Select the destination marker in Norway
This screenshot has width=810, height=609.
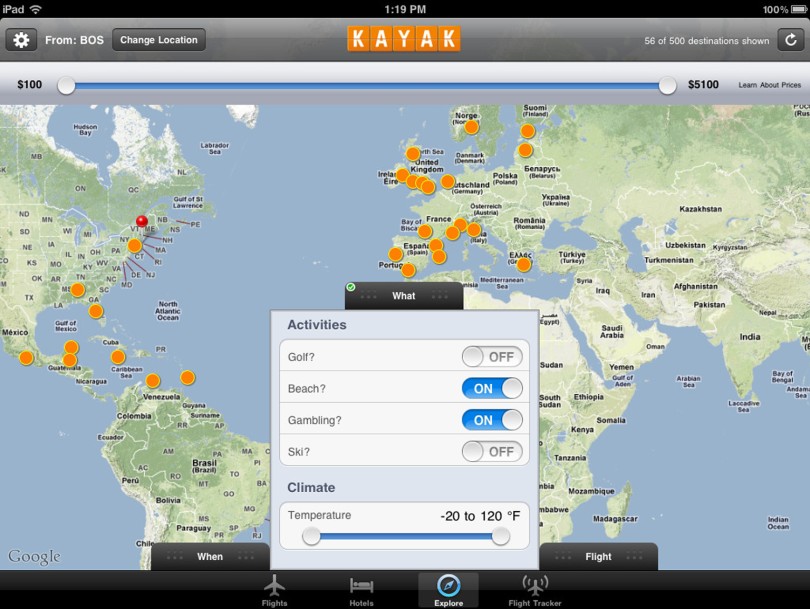pyautogui.click(x=471, y=127)
